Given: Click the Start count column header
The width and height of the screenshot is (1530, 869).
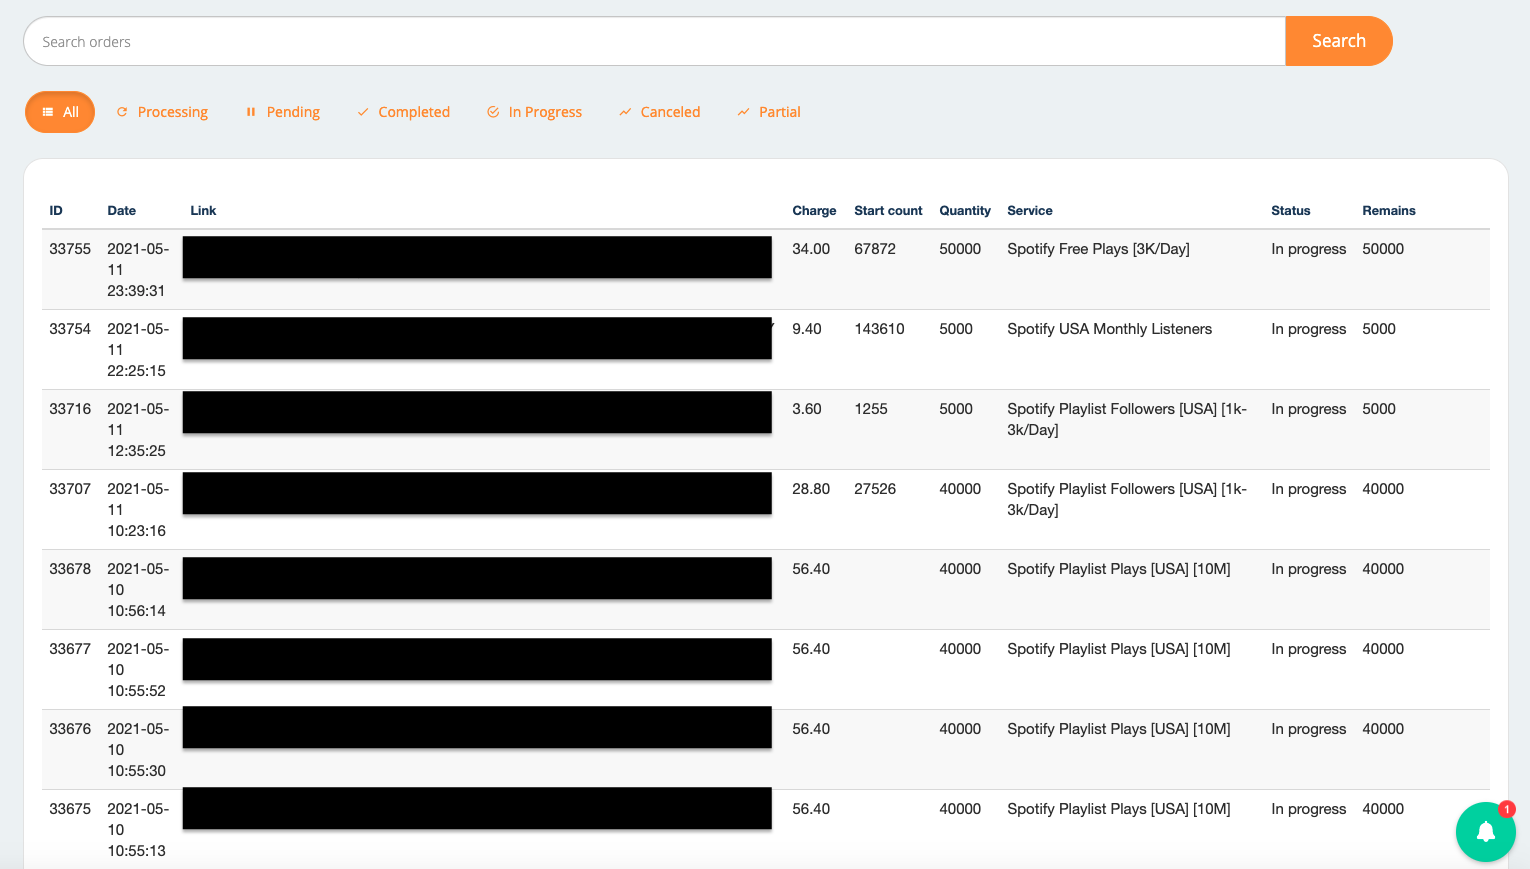Looking at the screenshot, I should (888, 210).
